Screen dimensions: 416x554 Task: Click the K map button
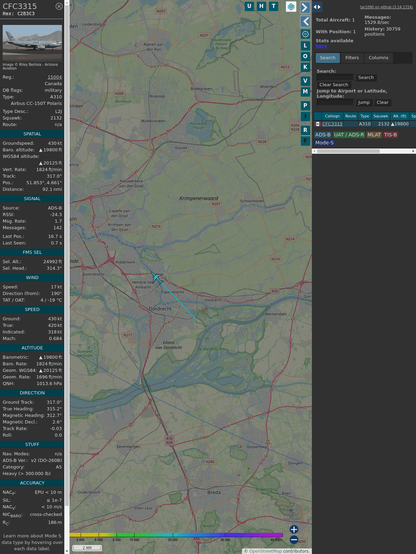tap(305, 67)
